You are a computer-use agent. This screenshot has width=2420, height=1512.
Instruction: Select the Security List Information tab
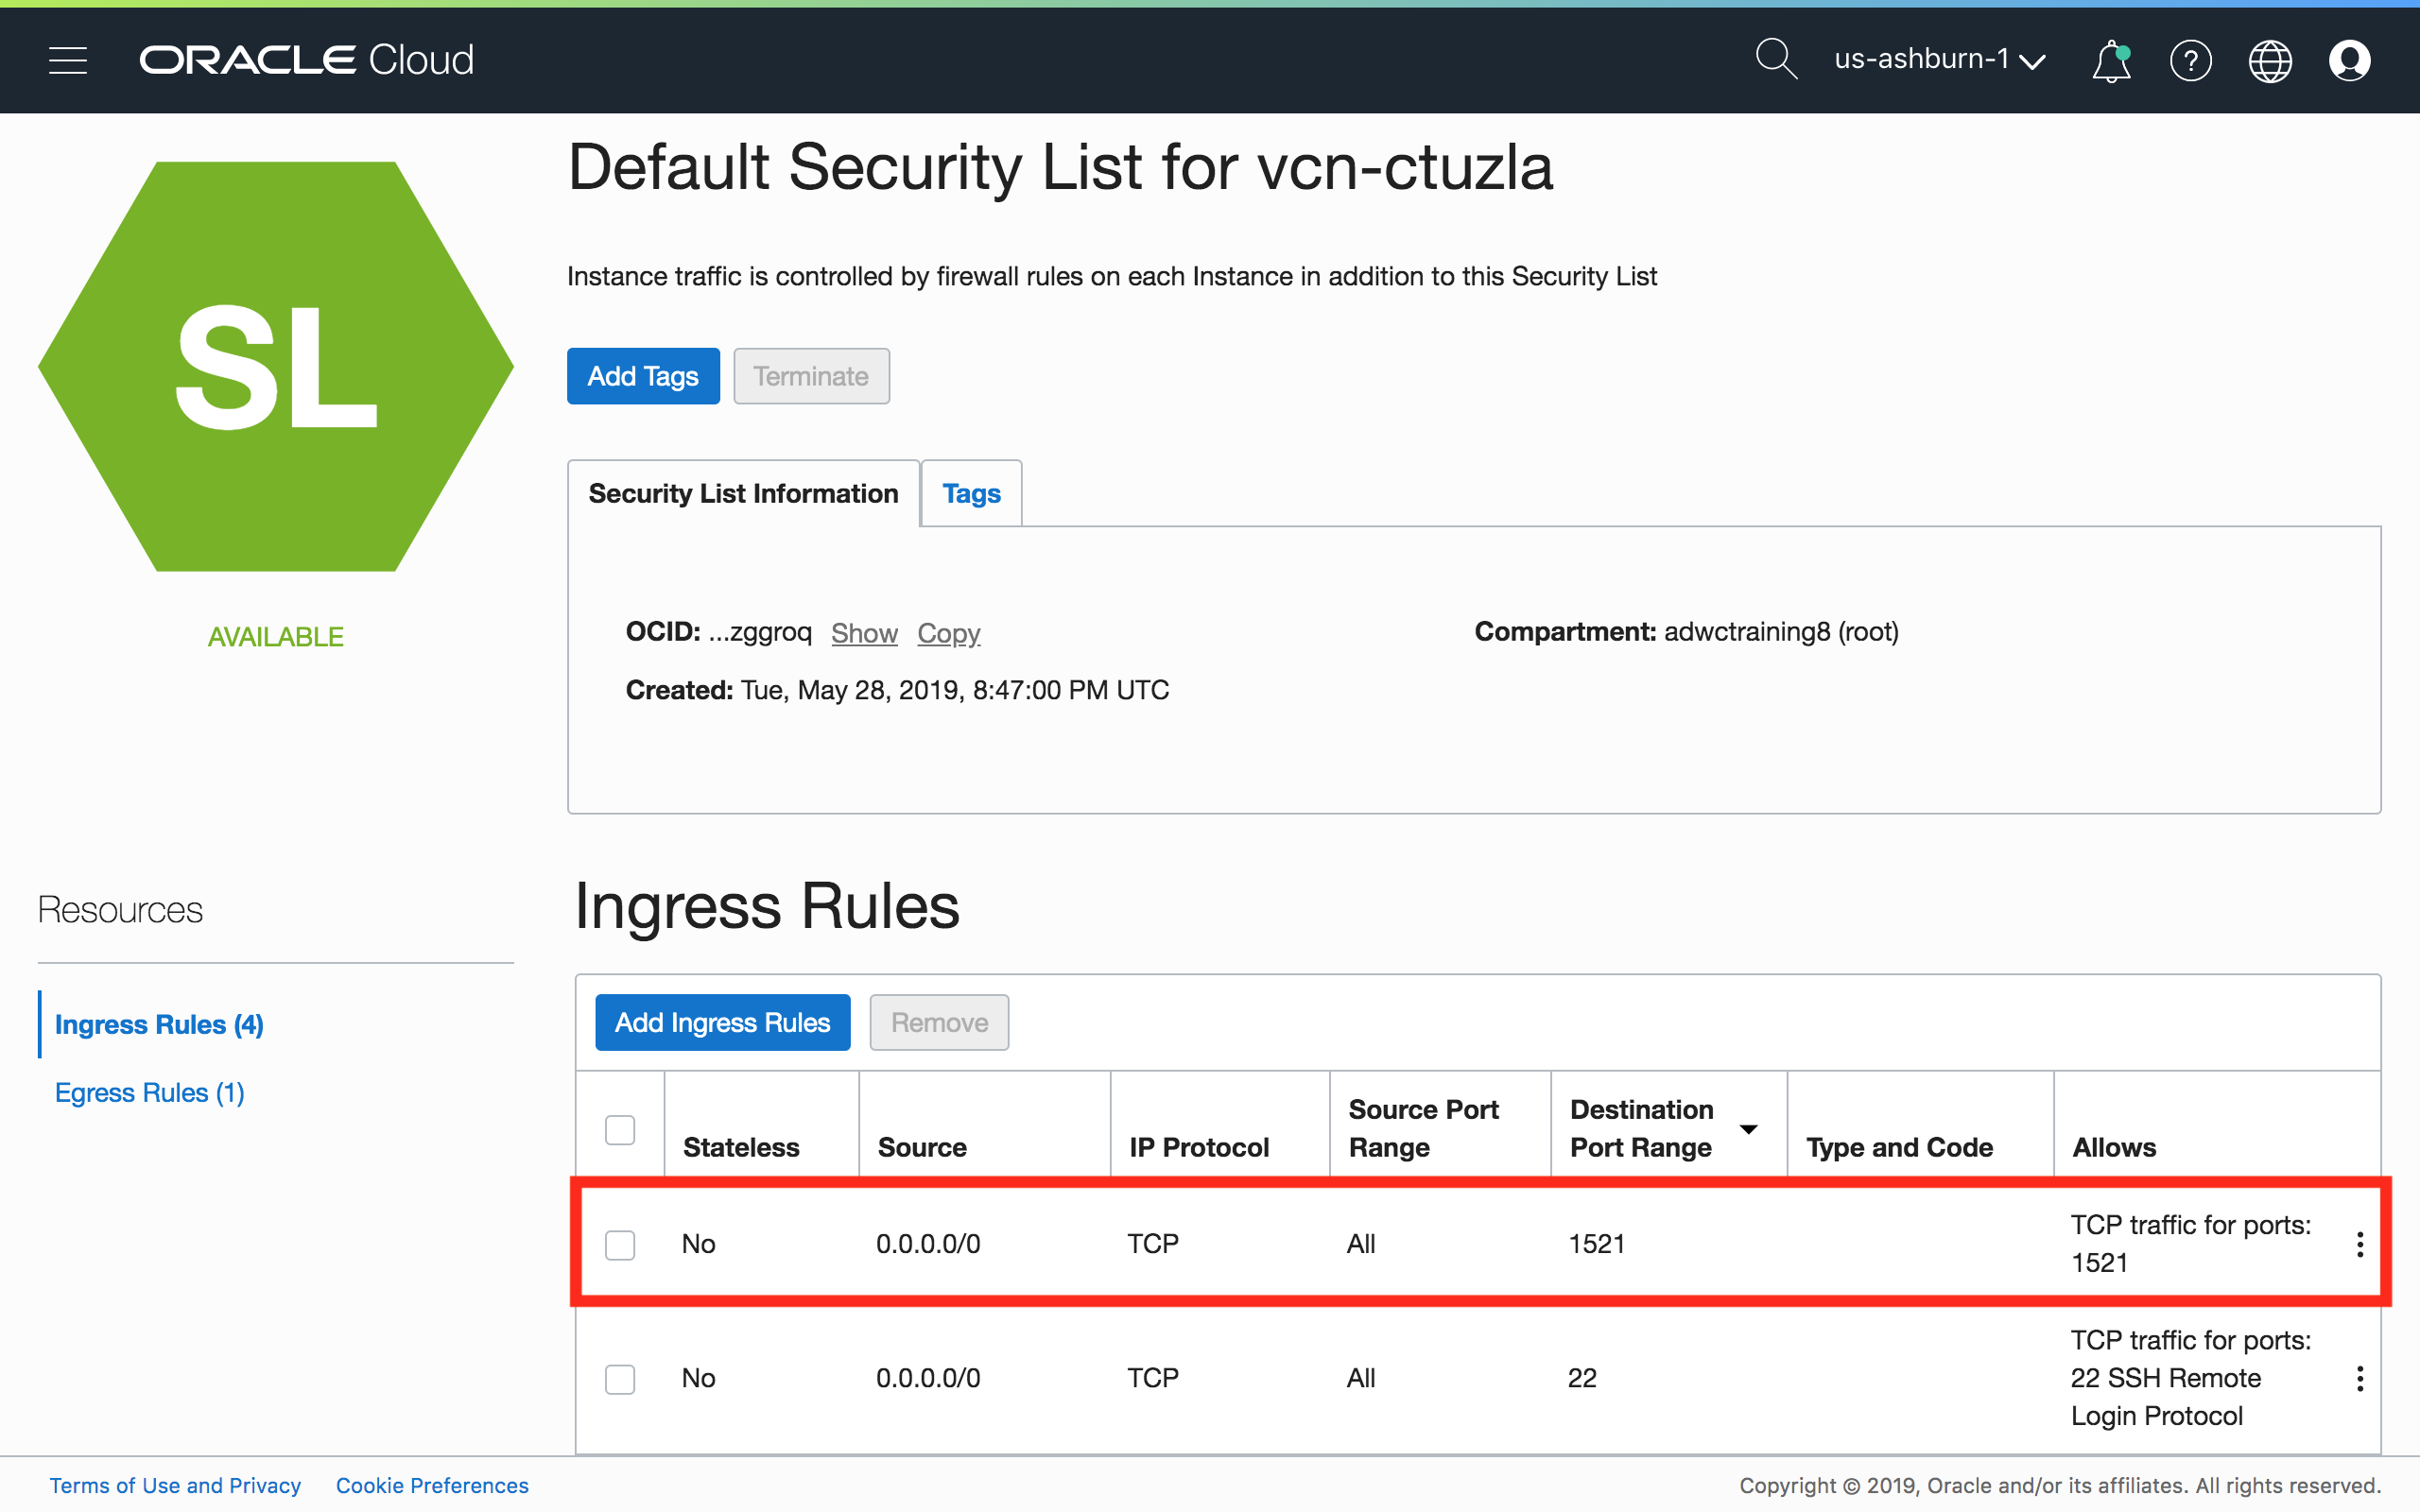[743, 493]
